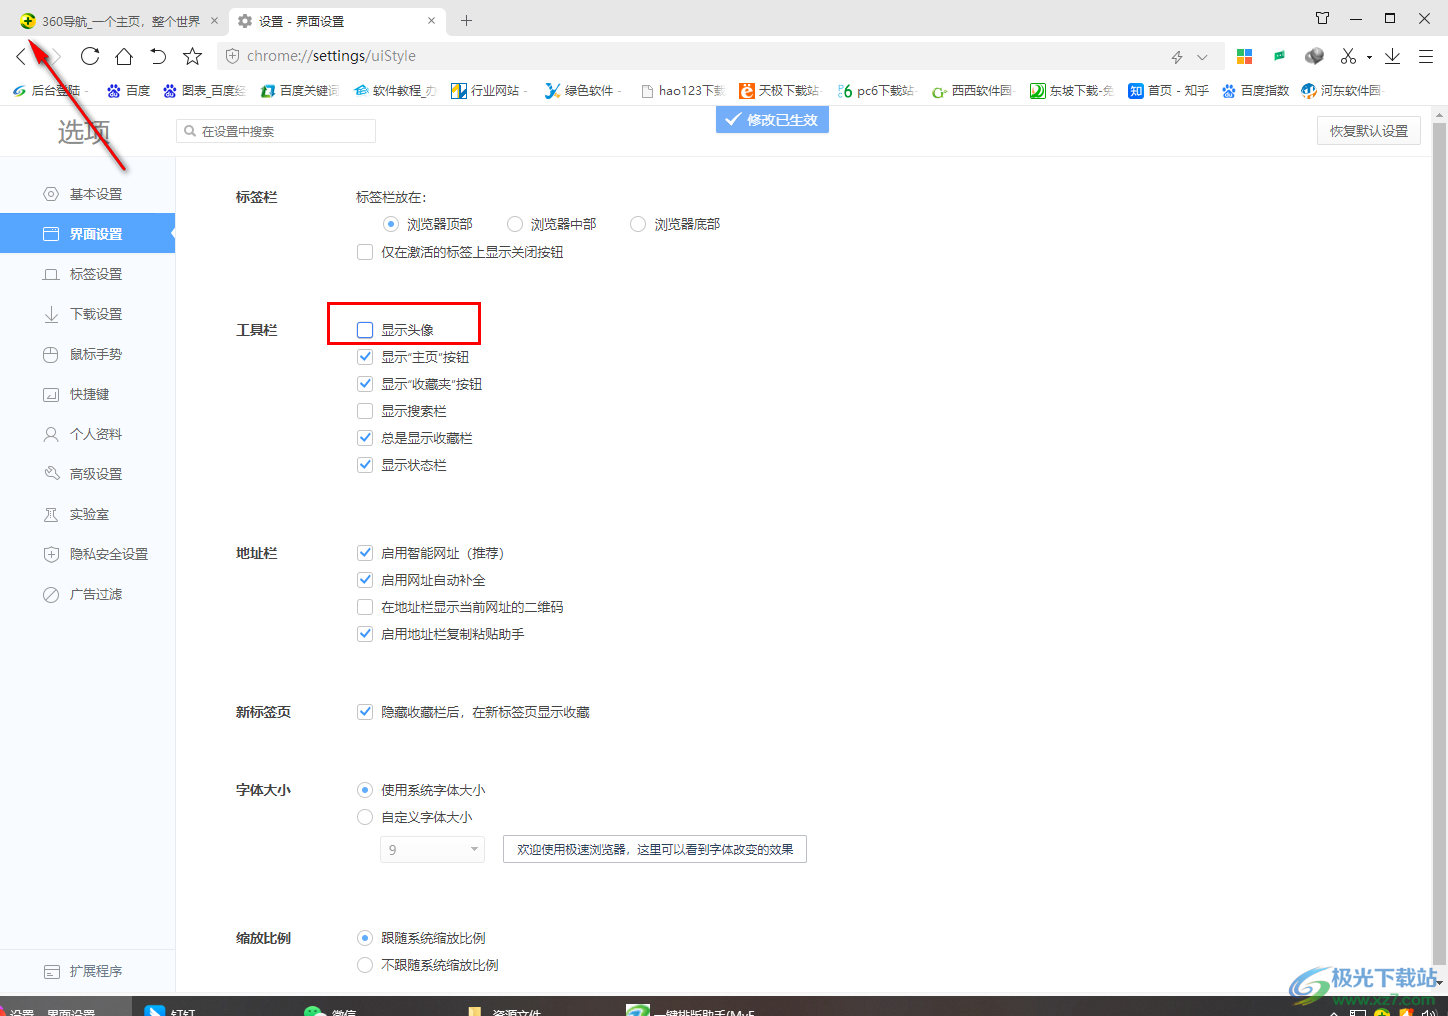Open the 行业网站 bookmark folder
The image size is (1448, 1016).
(488, 91)
